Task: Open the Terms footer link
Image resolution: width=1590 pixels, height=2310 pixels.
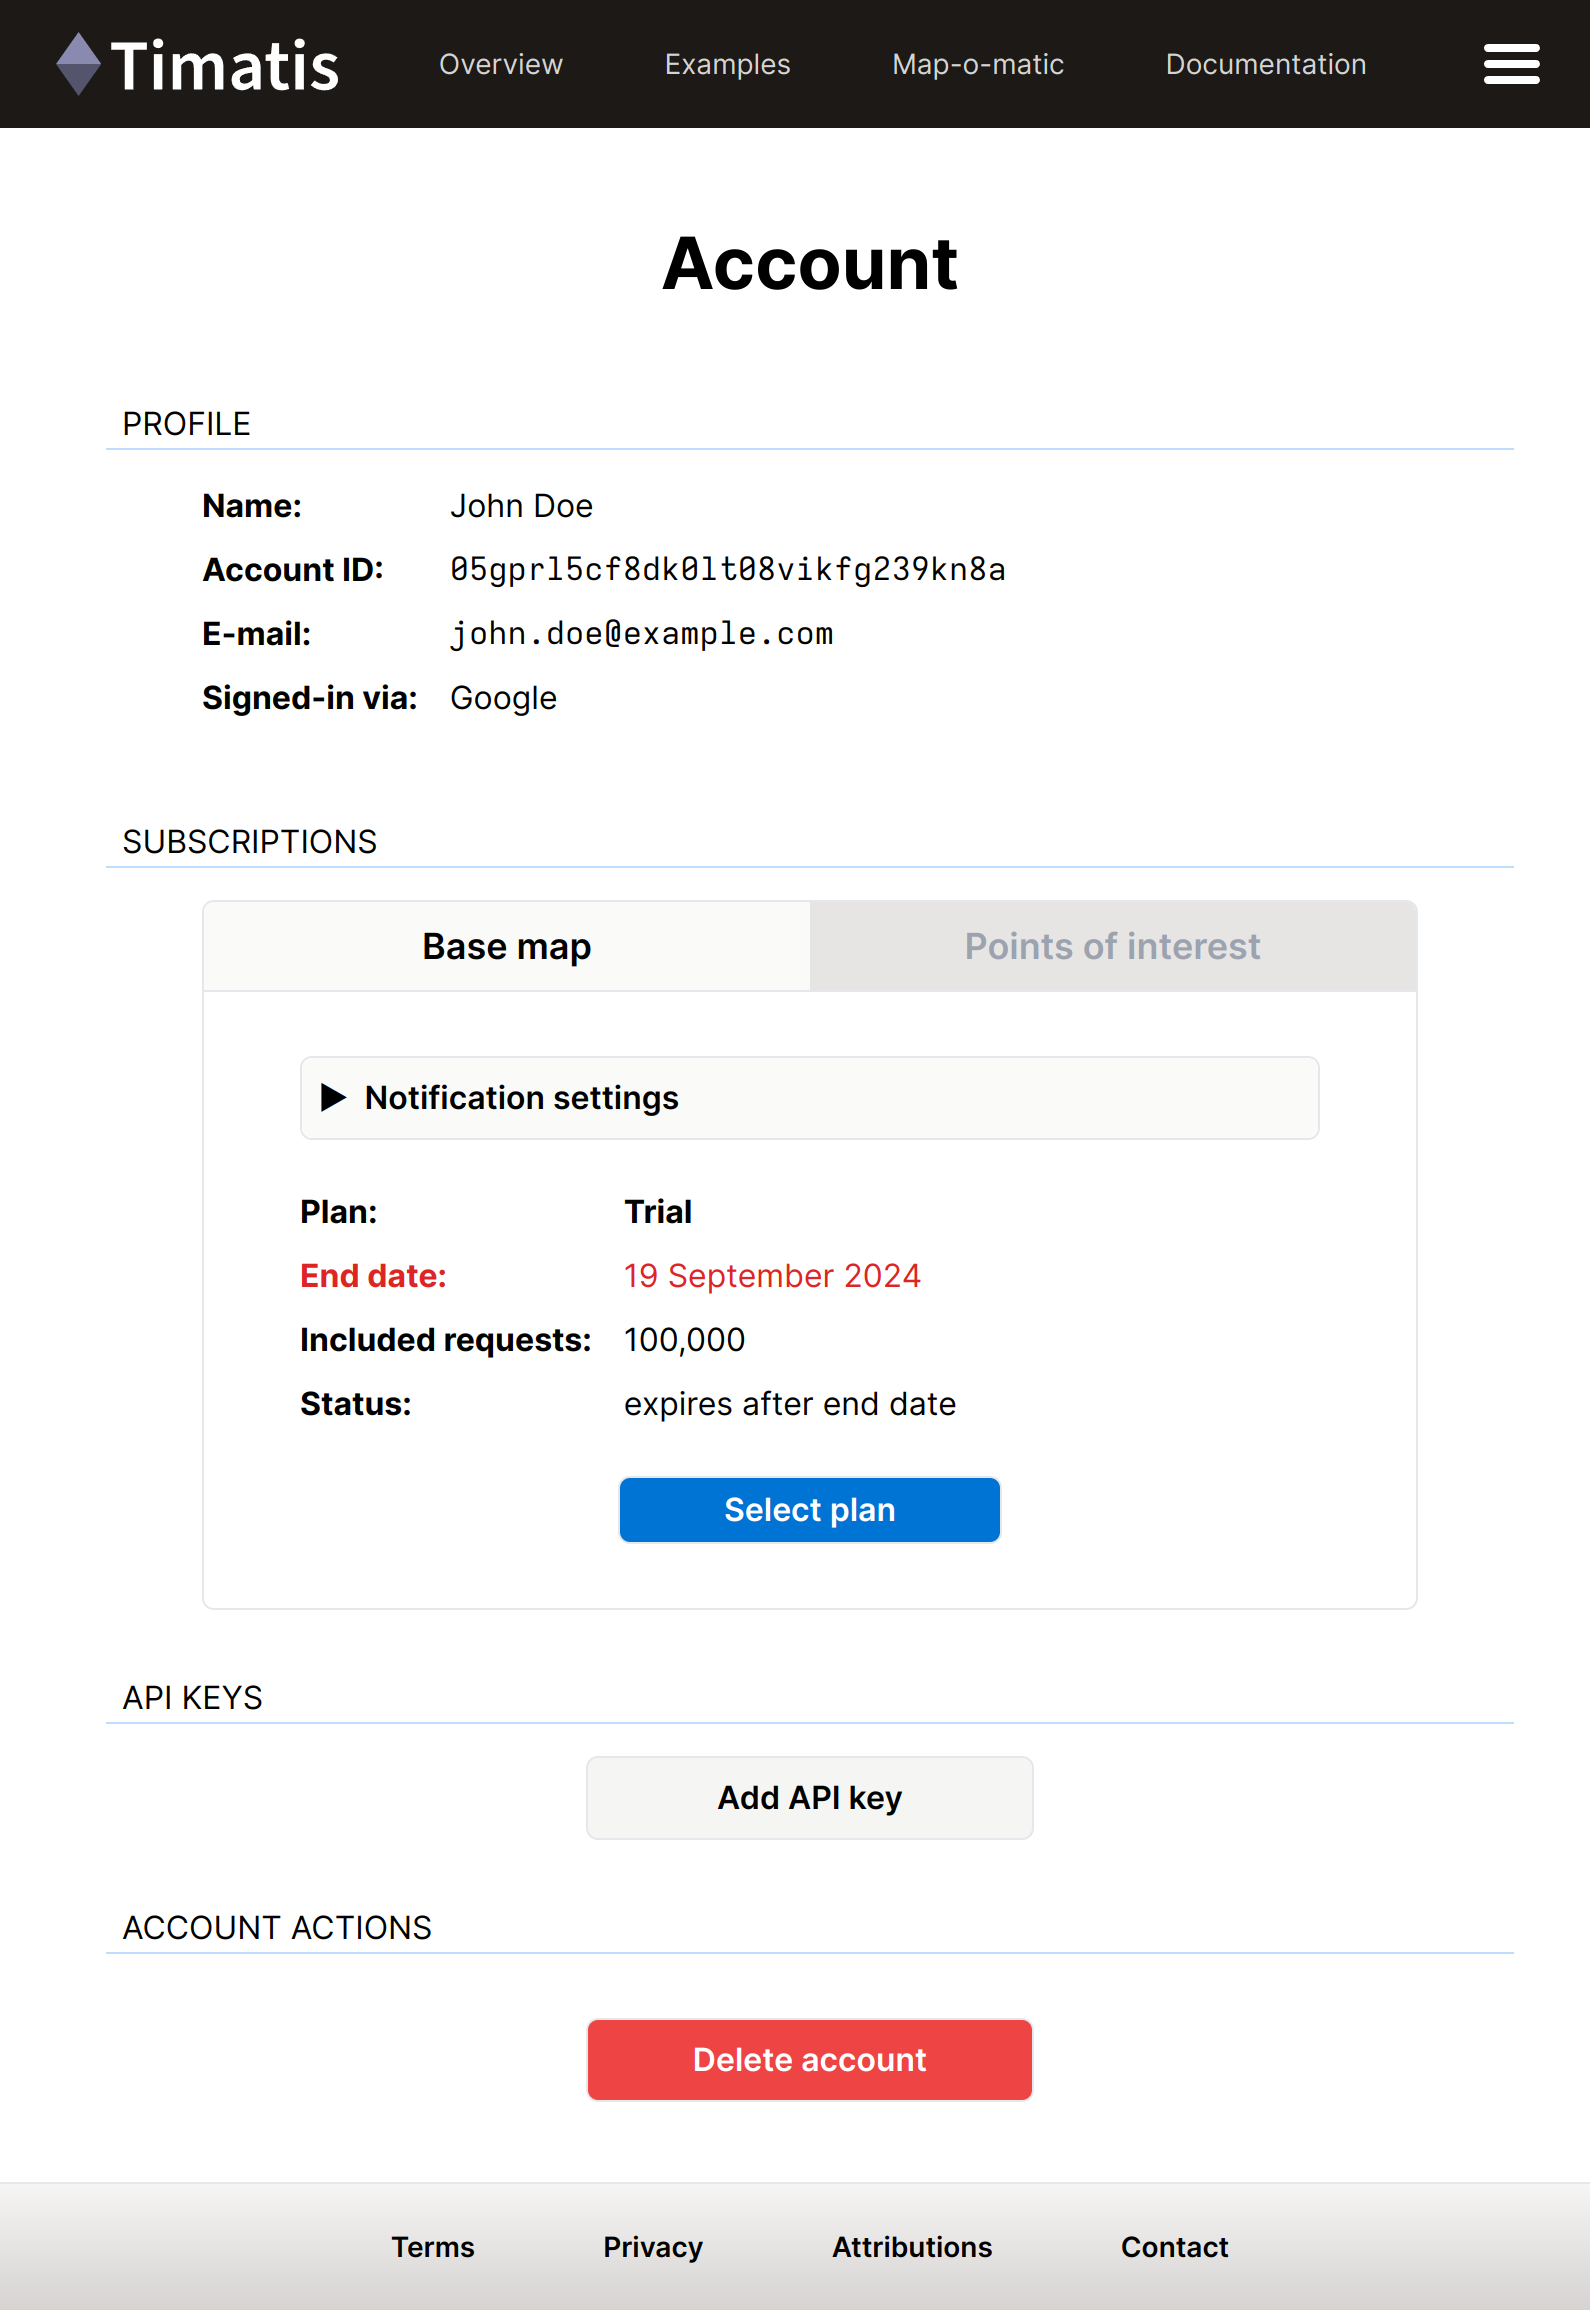Action: tap(432, 2247)
